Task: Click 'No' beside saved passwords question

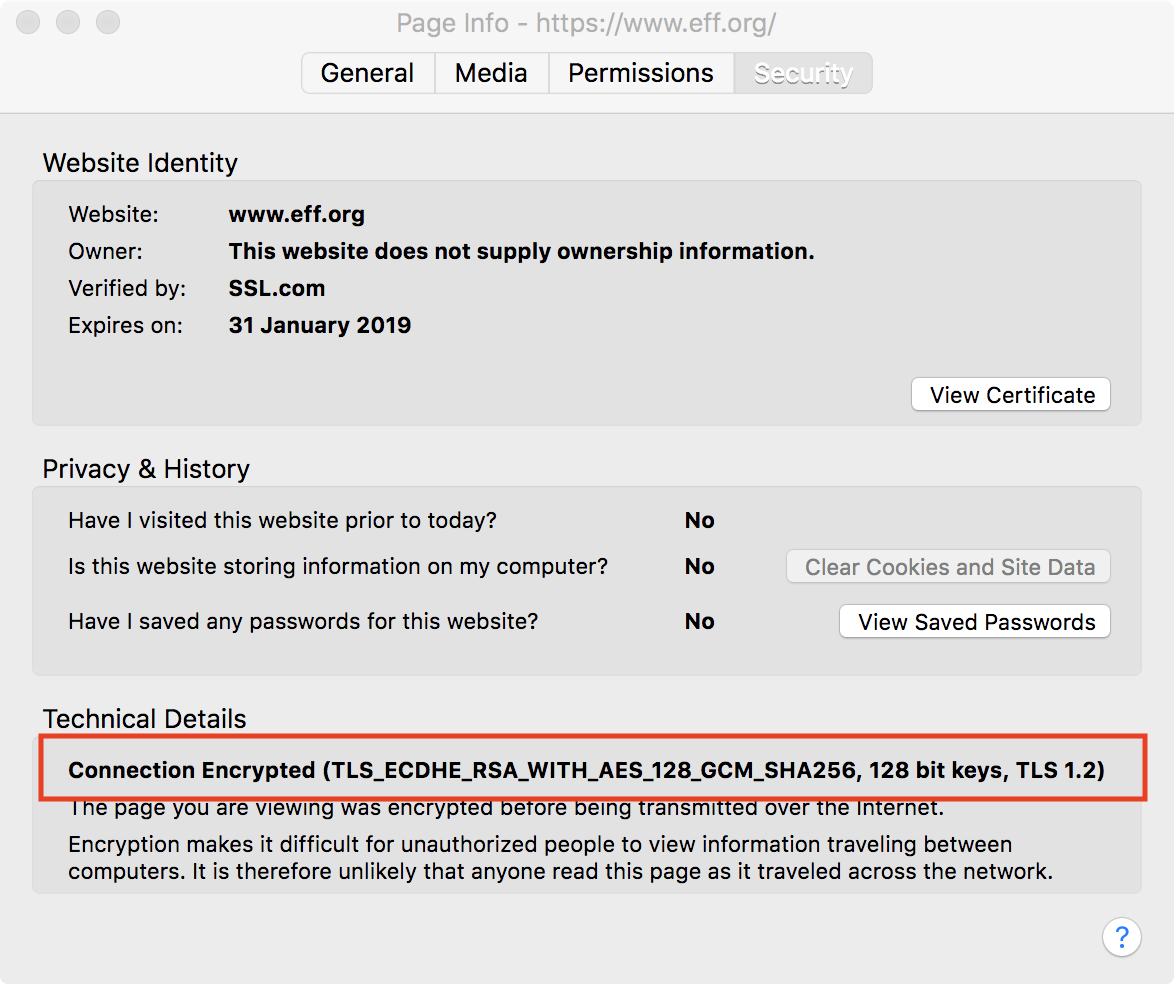Action: pos(700,622)
